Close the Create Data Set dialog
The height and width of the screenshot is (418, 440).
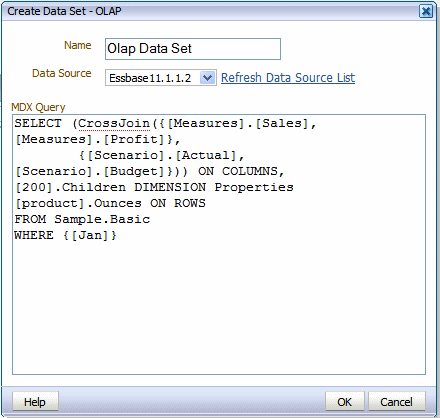tap(426, 11)
